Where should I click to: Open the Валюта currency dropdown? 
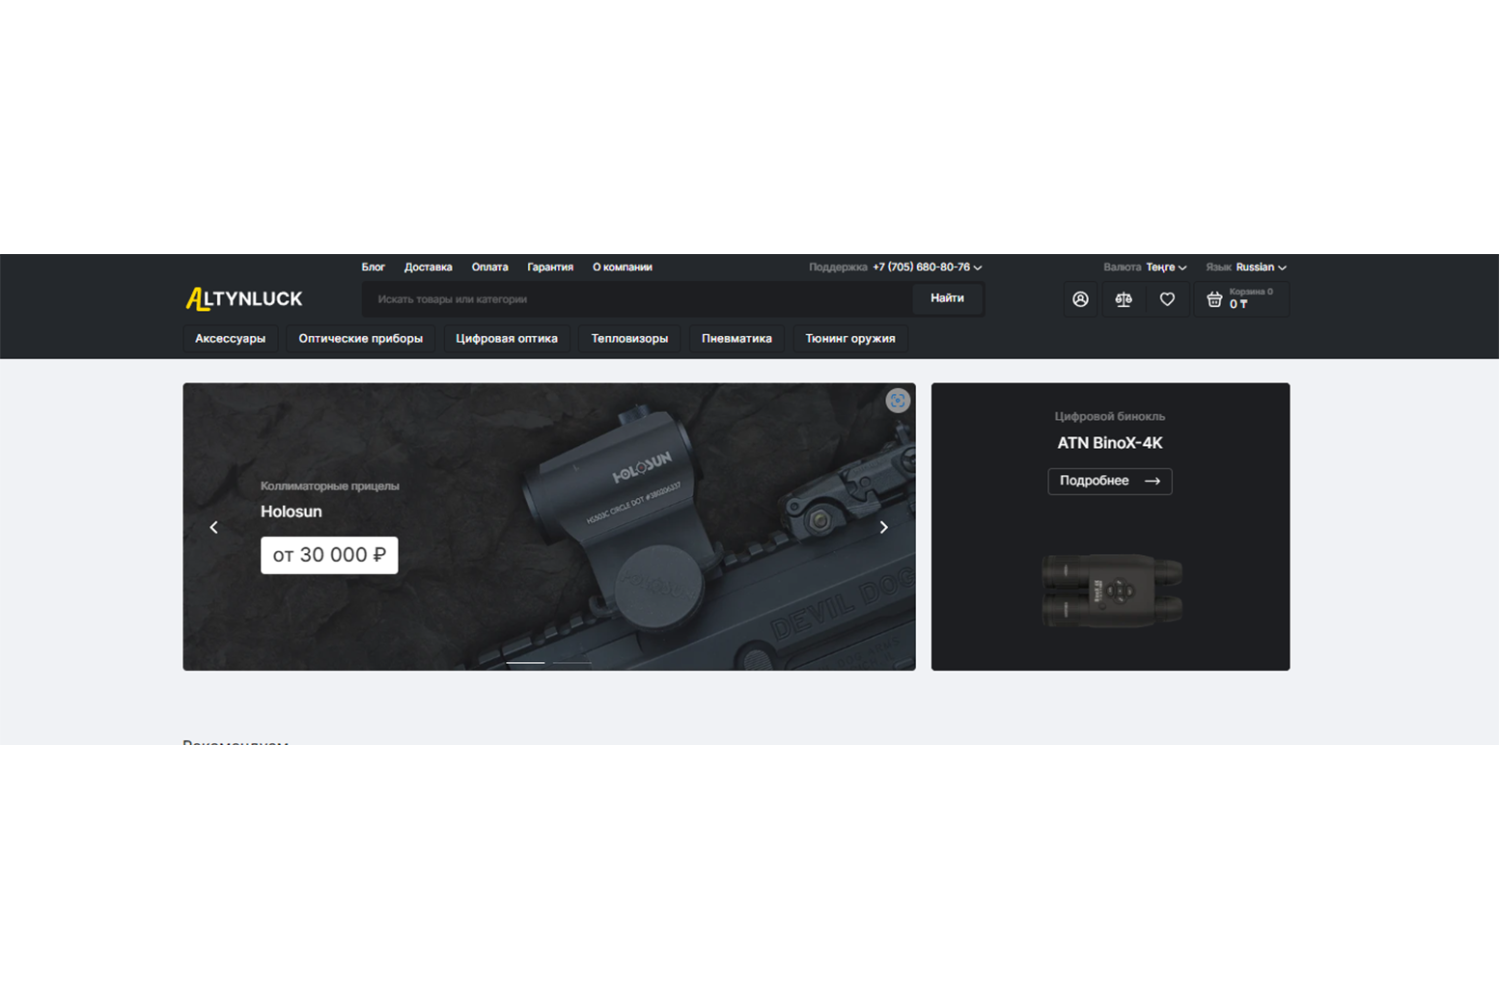tap(1146, 267)
